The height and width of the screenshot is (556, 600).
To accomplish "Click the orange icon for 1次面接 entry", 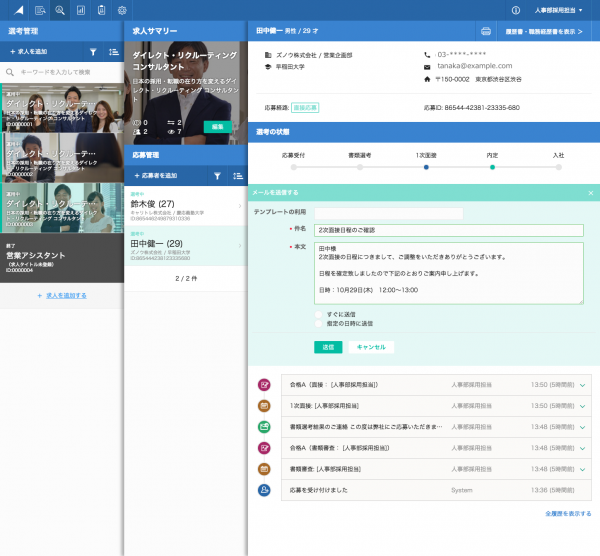I will [x=264, y=406].
